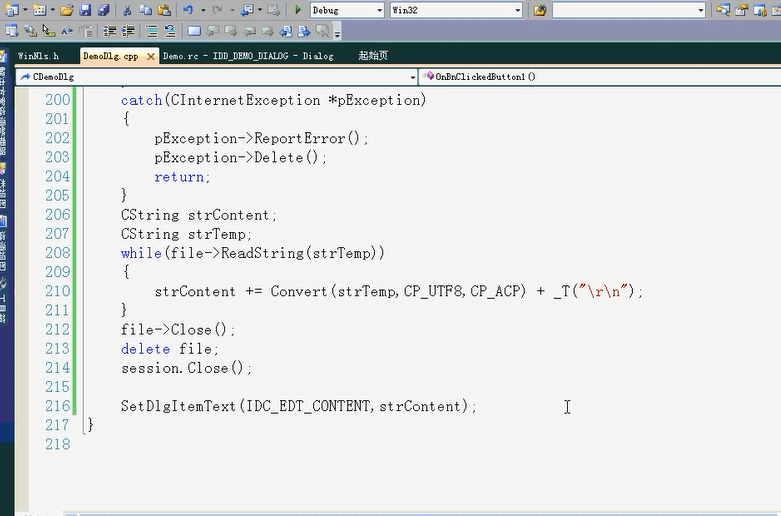Click the Display Word Completion icon
781x516 pixels.
click(x=67, y=31)
